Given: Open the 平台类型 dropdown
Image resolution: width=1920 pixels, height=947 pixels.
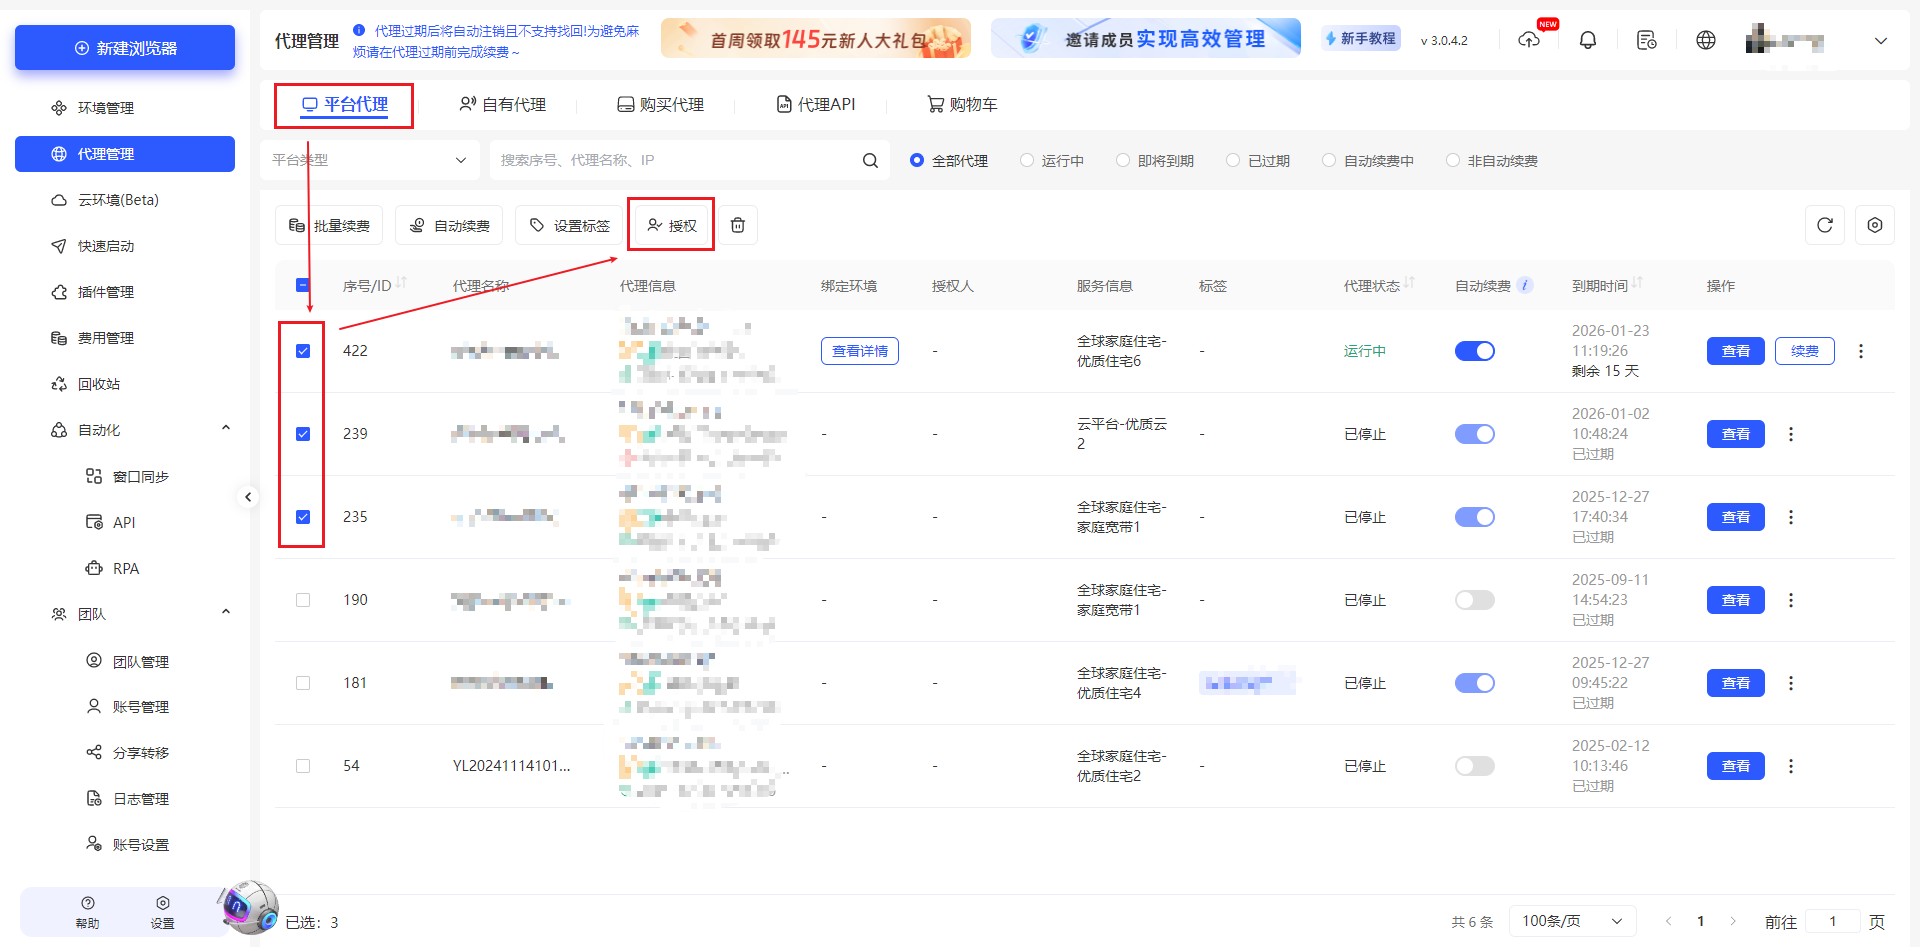Looking at the screenshot, I should pos(370,159).
